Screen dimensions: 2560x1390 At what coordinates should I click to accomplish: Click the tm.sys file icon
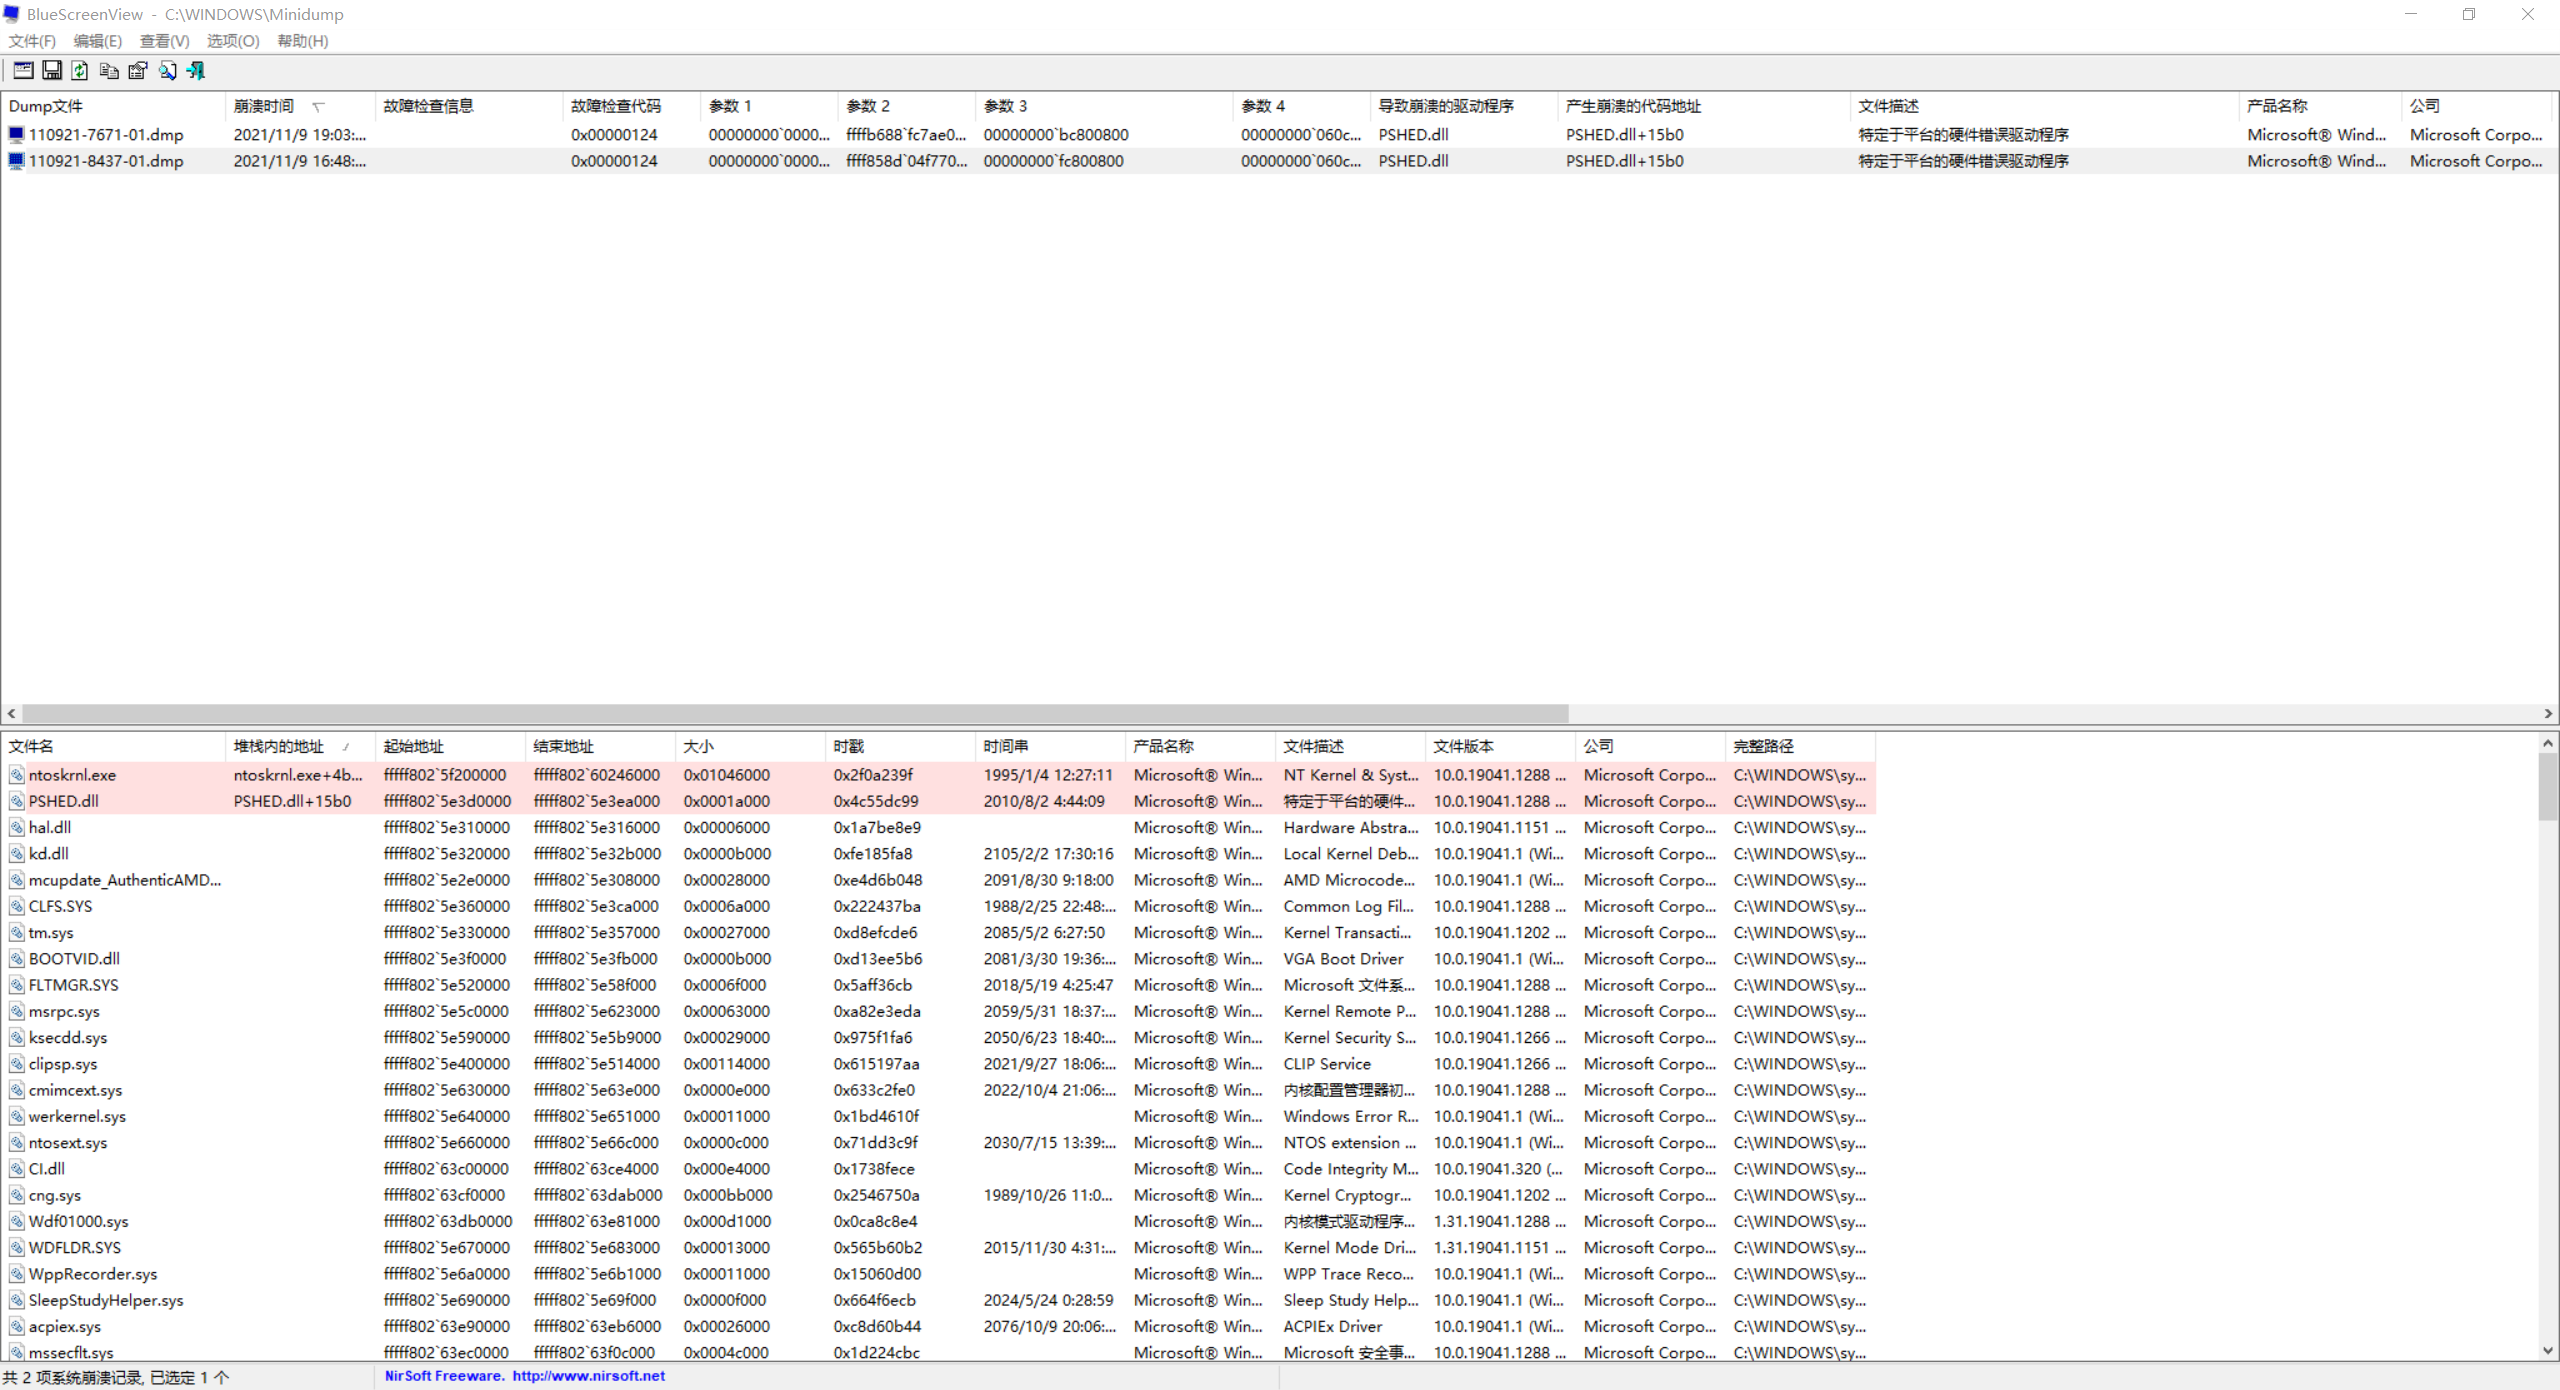17,932
